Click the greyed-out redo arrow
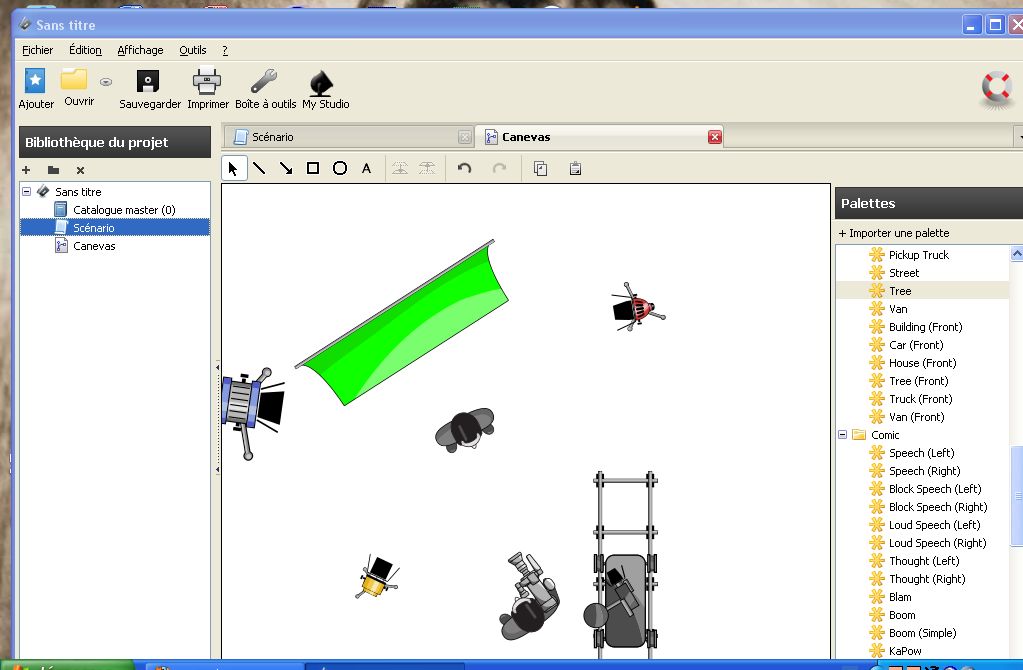1023x670 pixels. tap(500, 168)
